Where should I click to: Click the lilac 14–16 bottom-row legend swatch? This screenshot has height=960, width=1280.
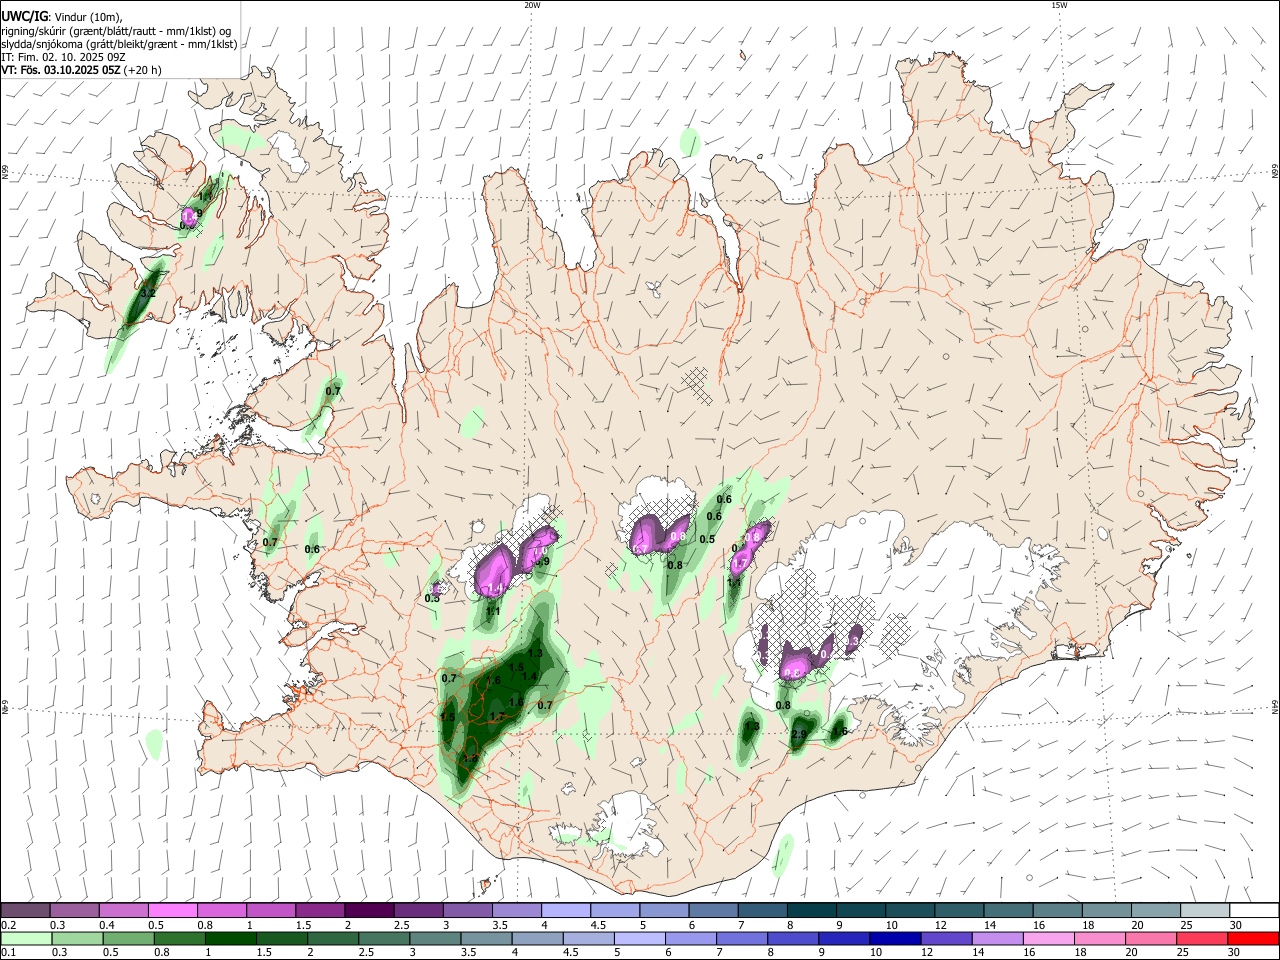pyautogui.click(x=998, y=938)
